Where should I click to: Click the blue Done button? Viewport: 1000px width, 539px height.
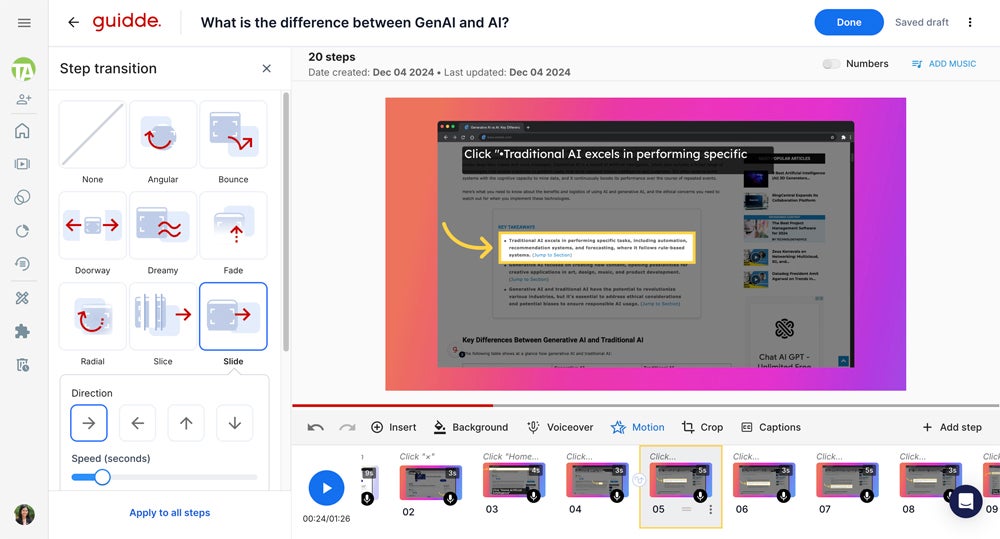tap(849, 22)
